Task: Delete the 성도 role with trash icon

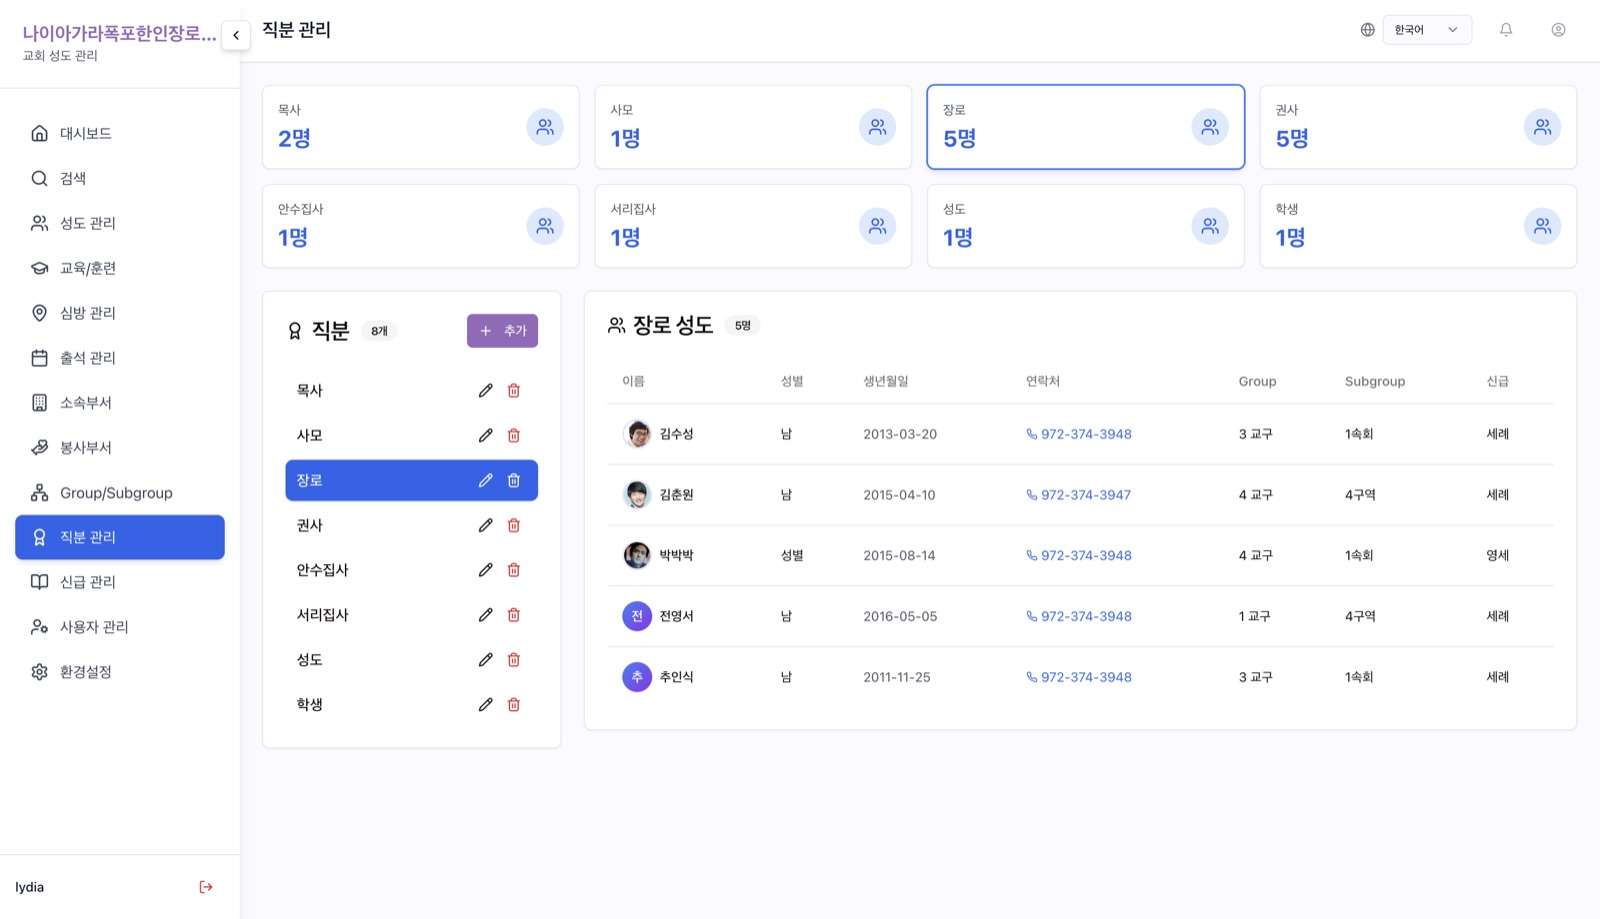Action: click(x=514, y=660)
